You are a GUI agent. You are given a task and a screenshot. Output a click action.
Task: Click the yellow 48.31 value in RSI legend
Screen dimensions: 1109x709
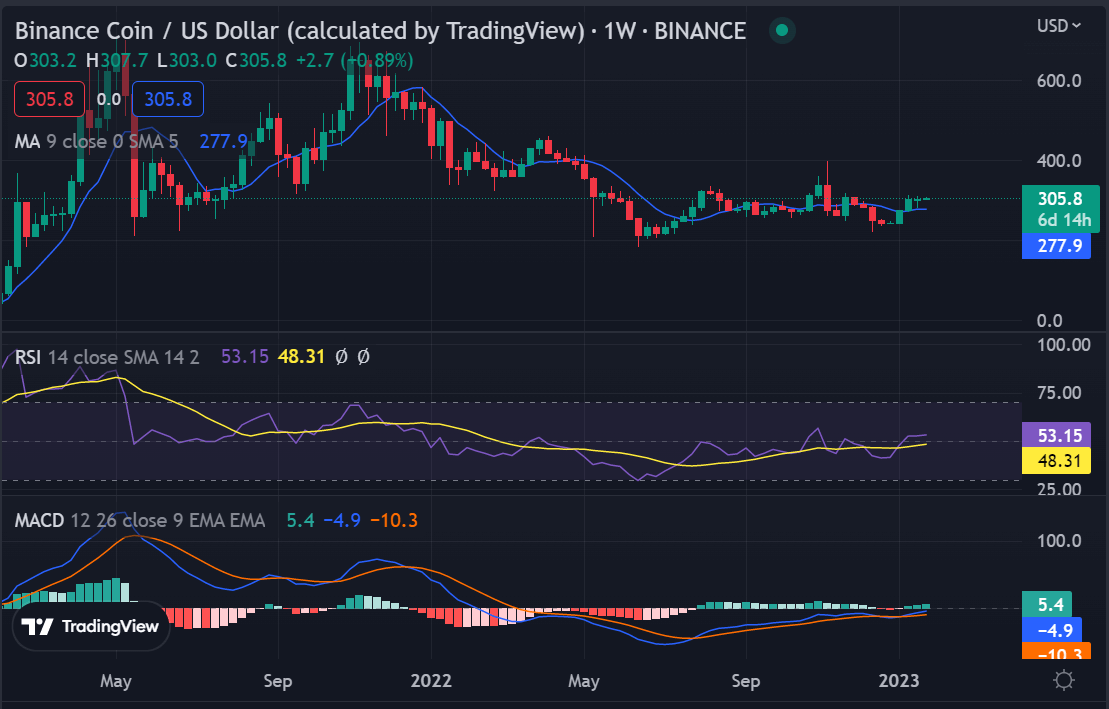click(301, 357)
